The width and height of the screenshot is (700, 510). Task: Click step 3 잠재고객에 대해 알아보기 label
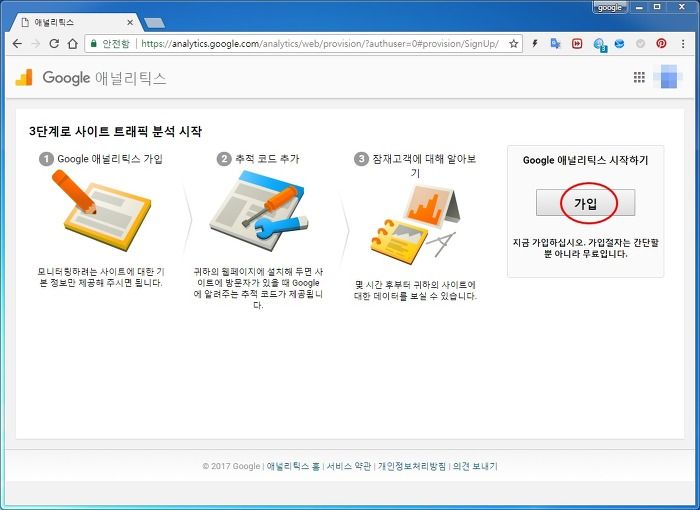(x=424, y=165)
